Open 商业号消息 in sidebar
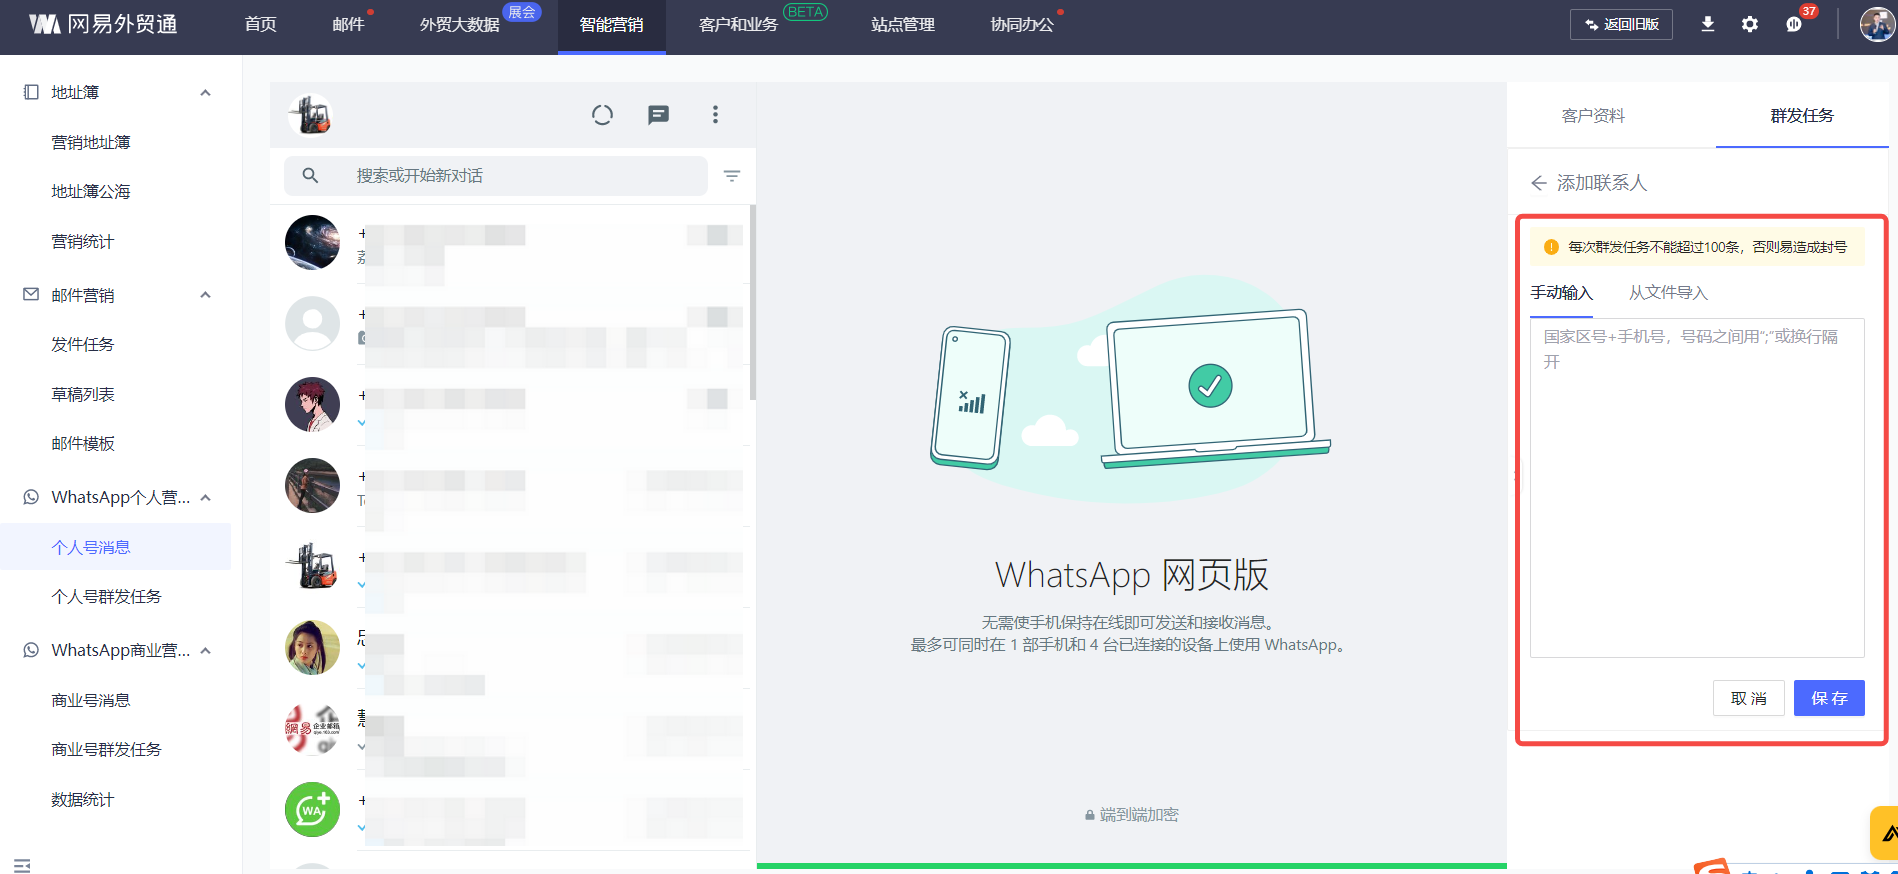 point(91,700)
